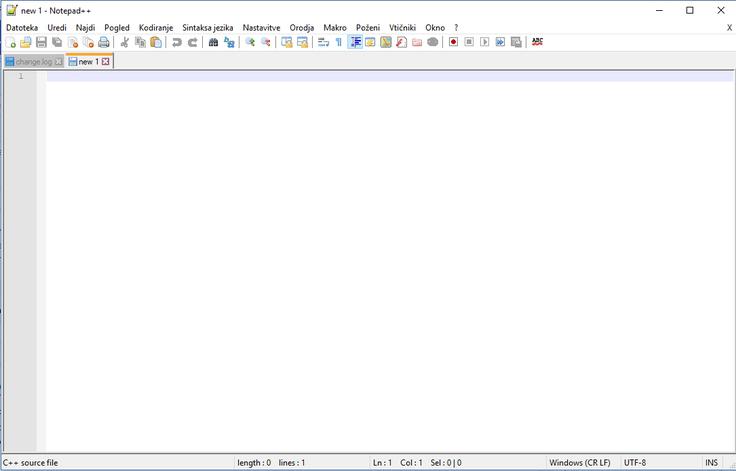Open Find with the binoculars icon
736x471 pixels.
213,42
